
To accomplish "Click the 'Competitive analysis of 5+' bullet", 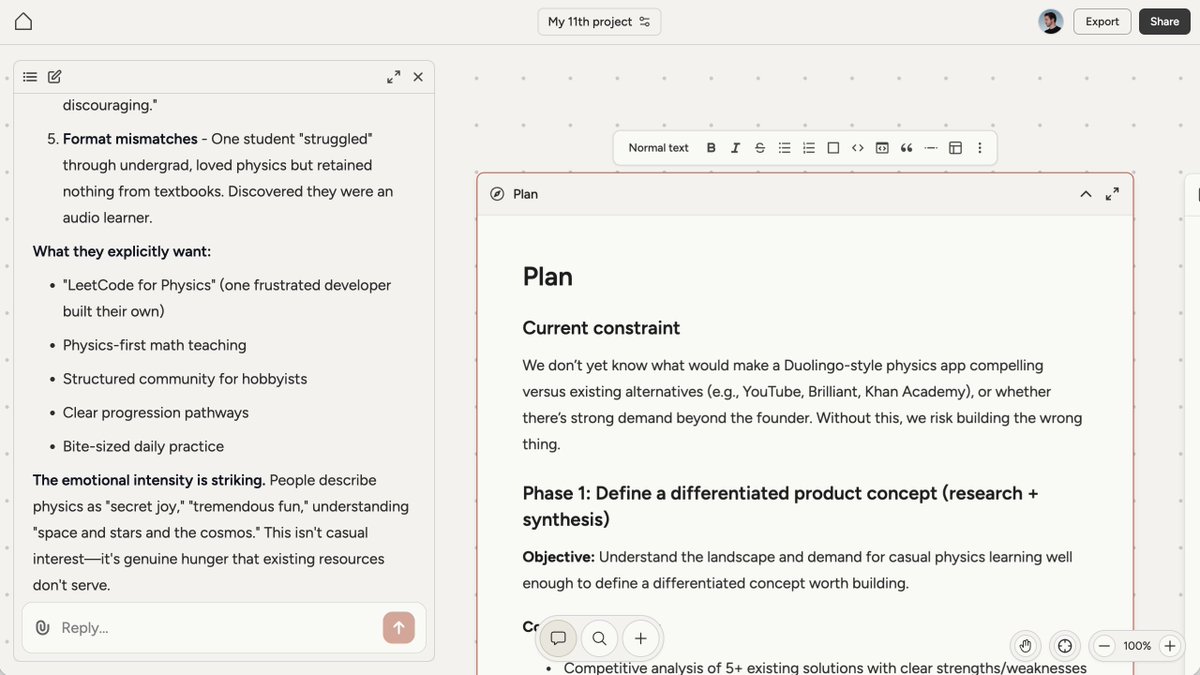I will click(825, 668).
